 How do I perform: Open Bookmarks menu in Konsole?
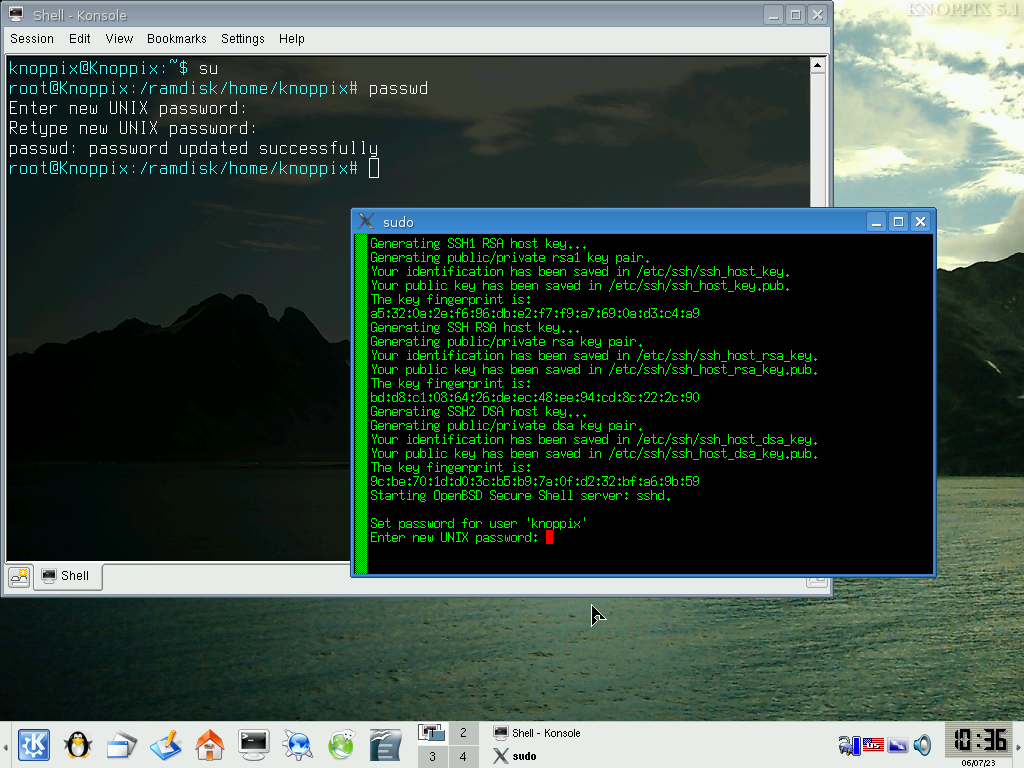click(x=177, y=39)
